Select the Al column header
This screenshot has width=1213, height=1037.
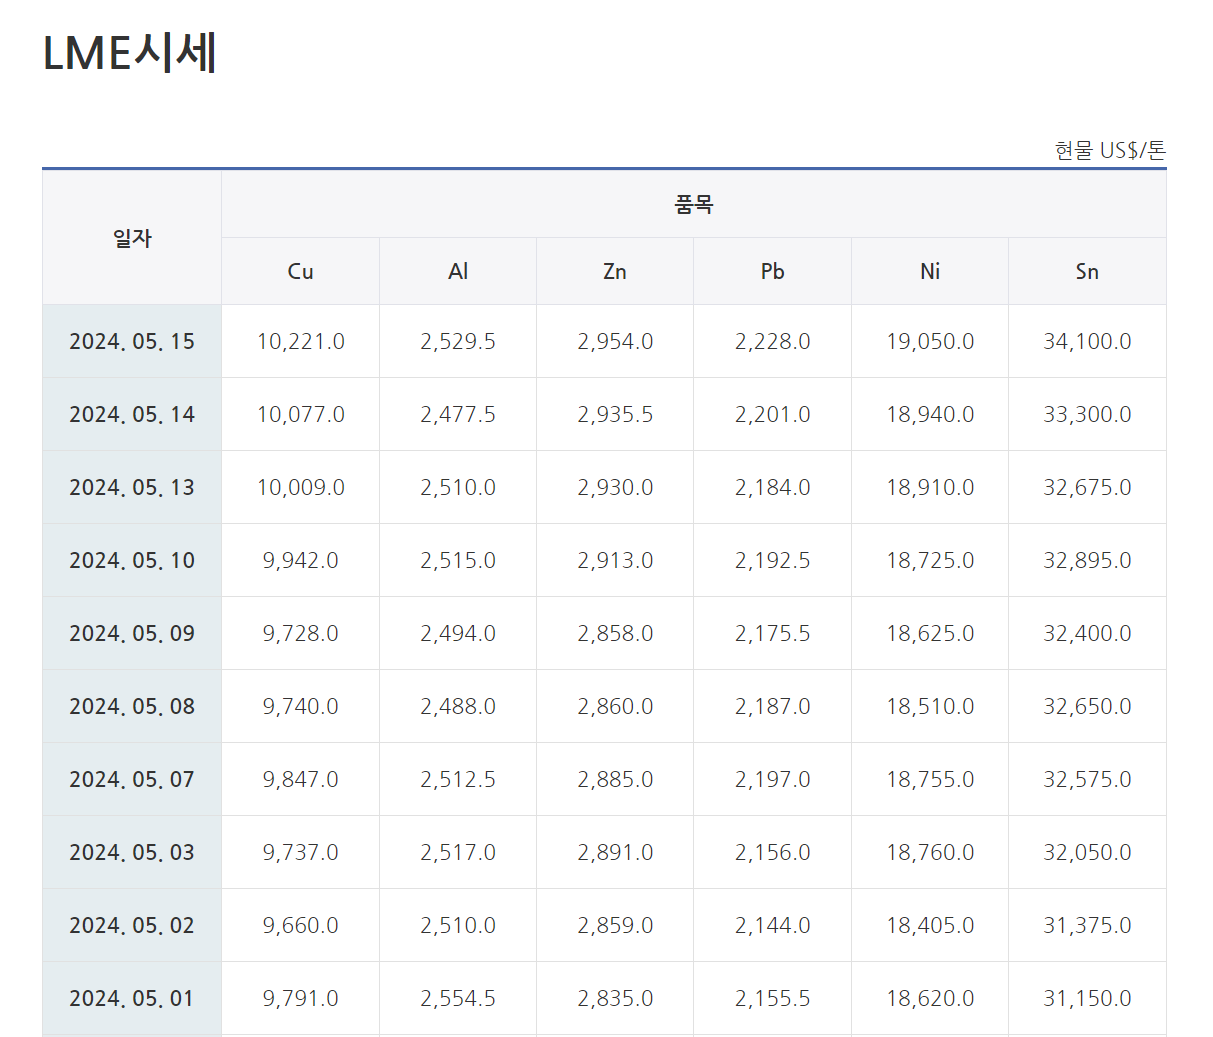point(458,271)
